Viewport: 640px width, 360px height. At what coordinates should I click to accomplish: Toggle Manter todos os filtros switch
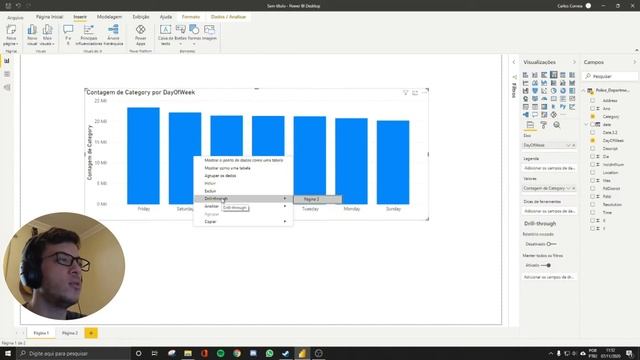point(546,265)
